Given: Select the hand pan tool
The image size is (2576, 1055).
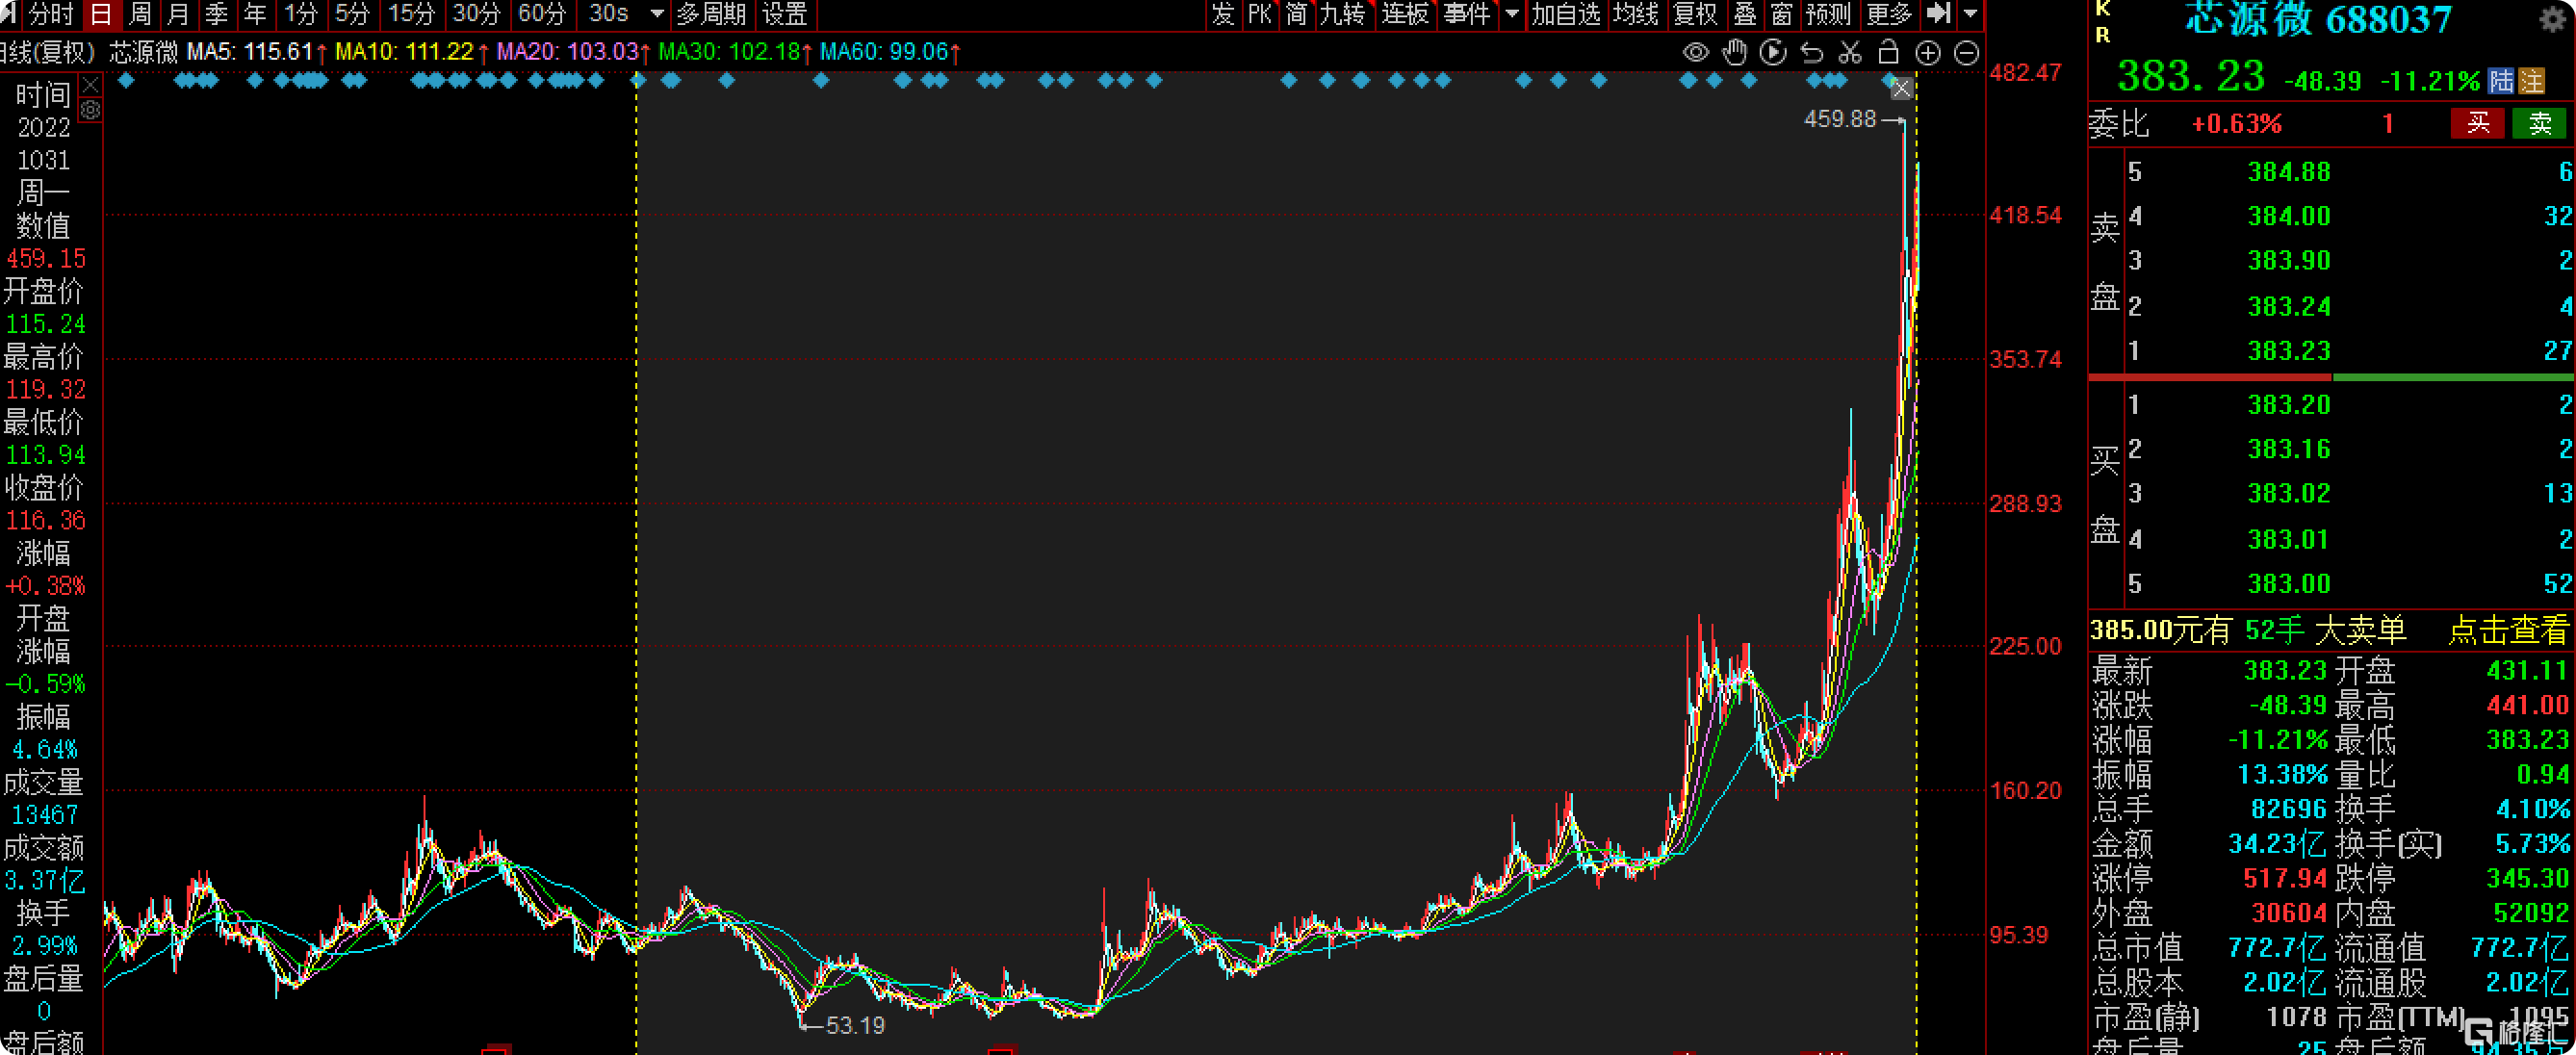Looking at the screenshot, I should [1735, 53].
